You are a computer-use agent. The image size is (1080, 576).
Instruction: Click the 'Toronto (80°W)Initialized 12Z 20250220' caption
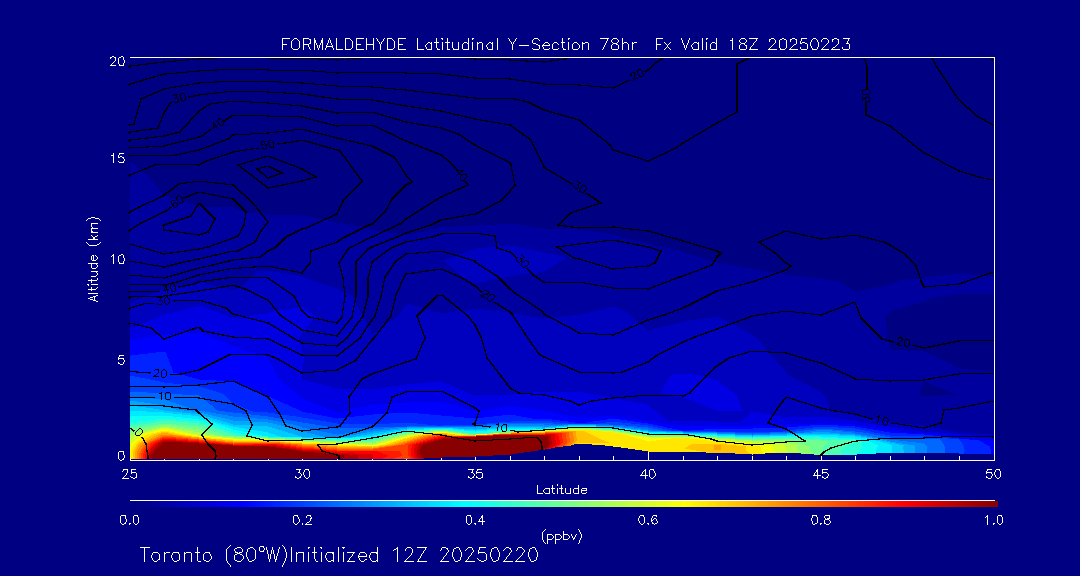[339, 555]
